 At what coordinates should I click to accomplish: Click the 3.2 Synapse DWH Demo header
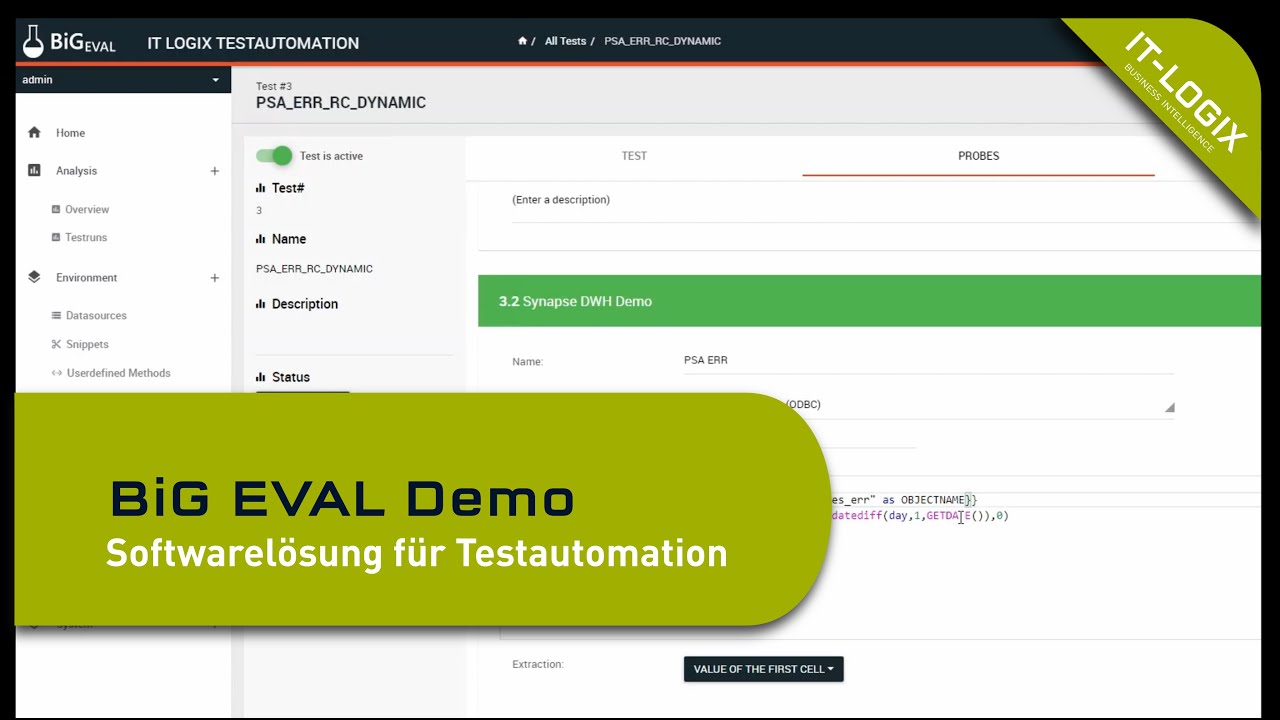[x=869, y=301]
